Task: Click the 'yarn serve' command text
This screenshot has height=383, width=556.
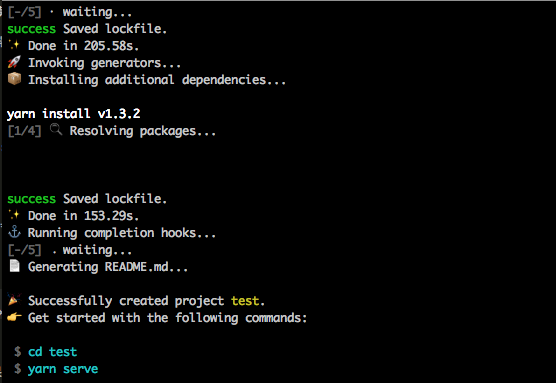Action: pyautogui.click(x=63, y=369)
